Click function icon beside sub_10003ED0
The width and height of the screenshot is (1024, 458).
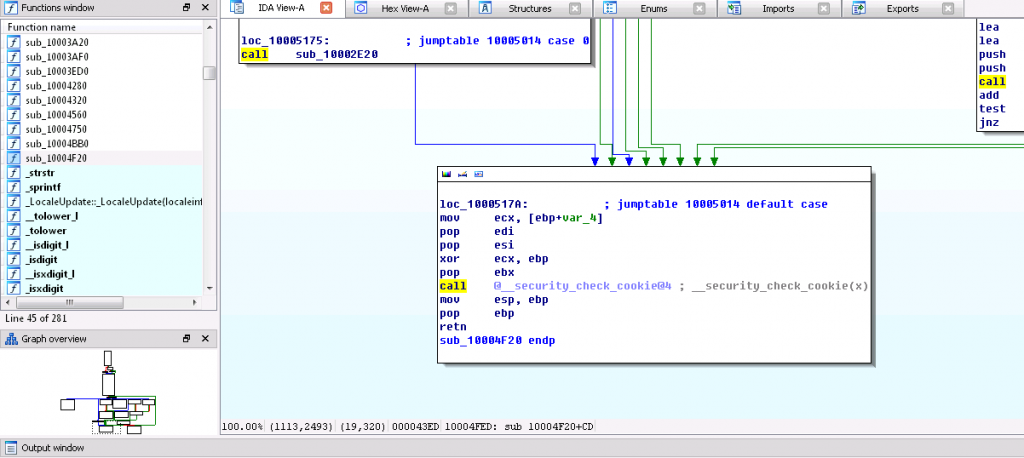coord(14,71)
